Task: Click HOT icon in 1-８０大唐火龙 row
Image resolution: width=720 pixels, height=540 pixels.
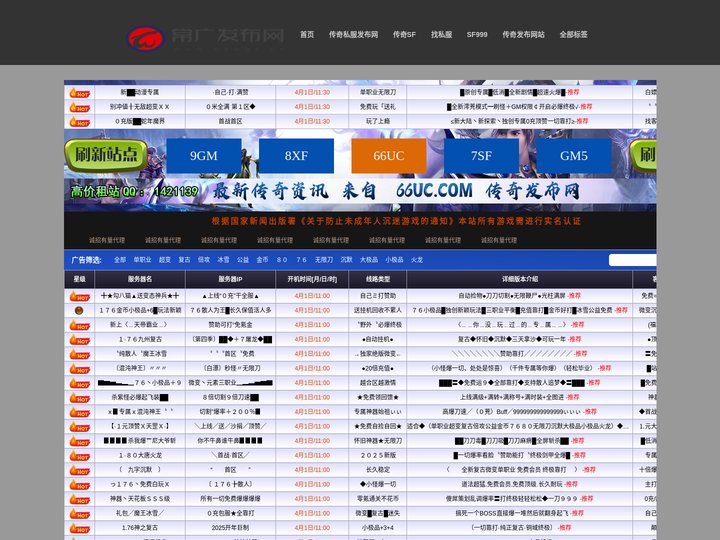Action: tap(79, 456)
